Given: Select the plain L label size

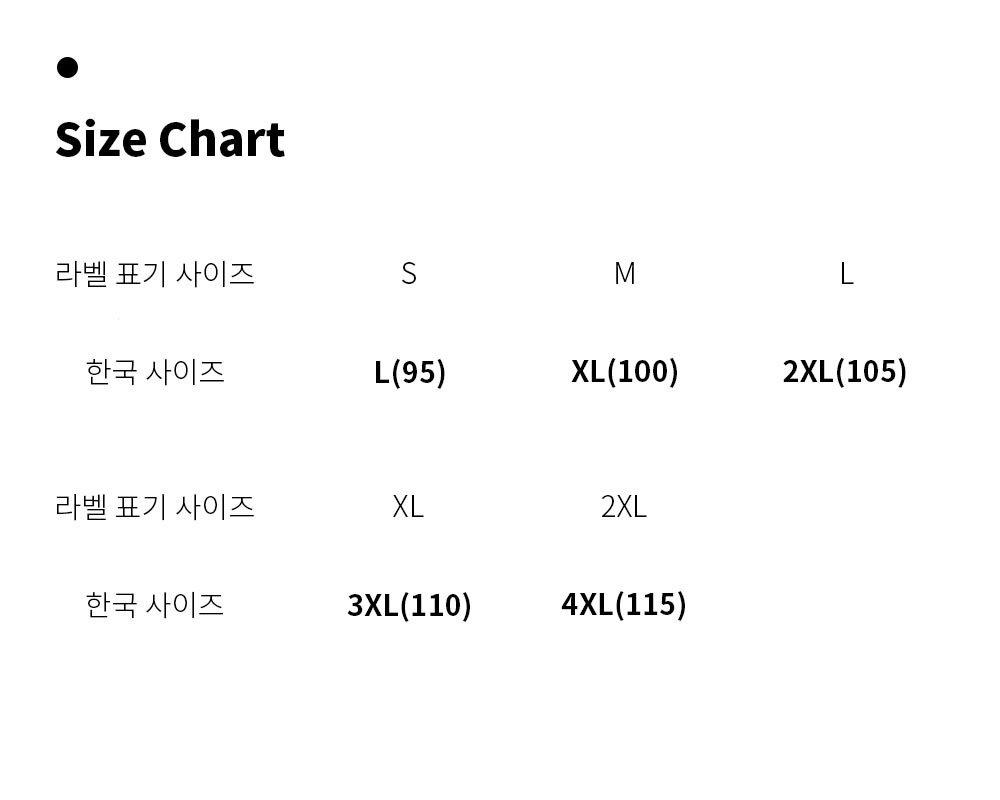Looking at the screenshot, I should (x=846, y=273).
